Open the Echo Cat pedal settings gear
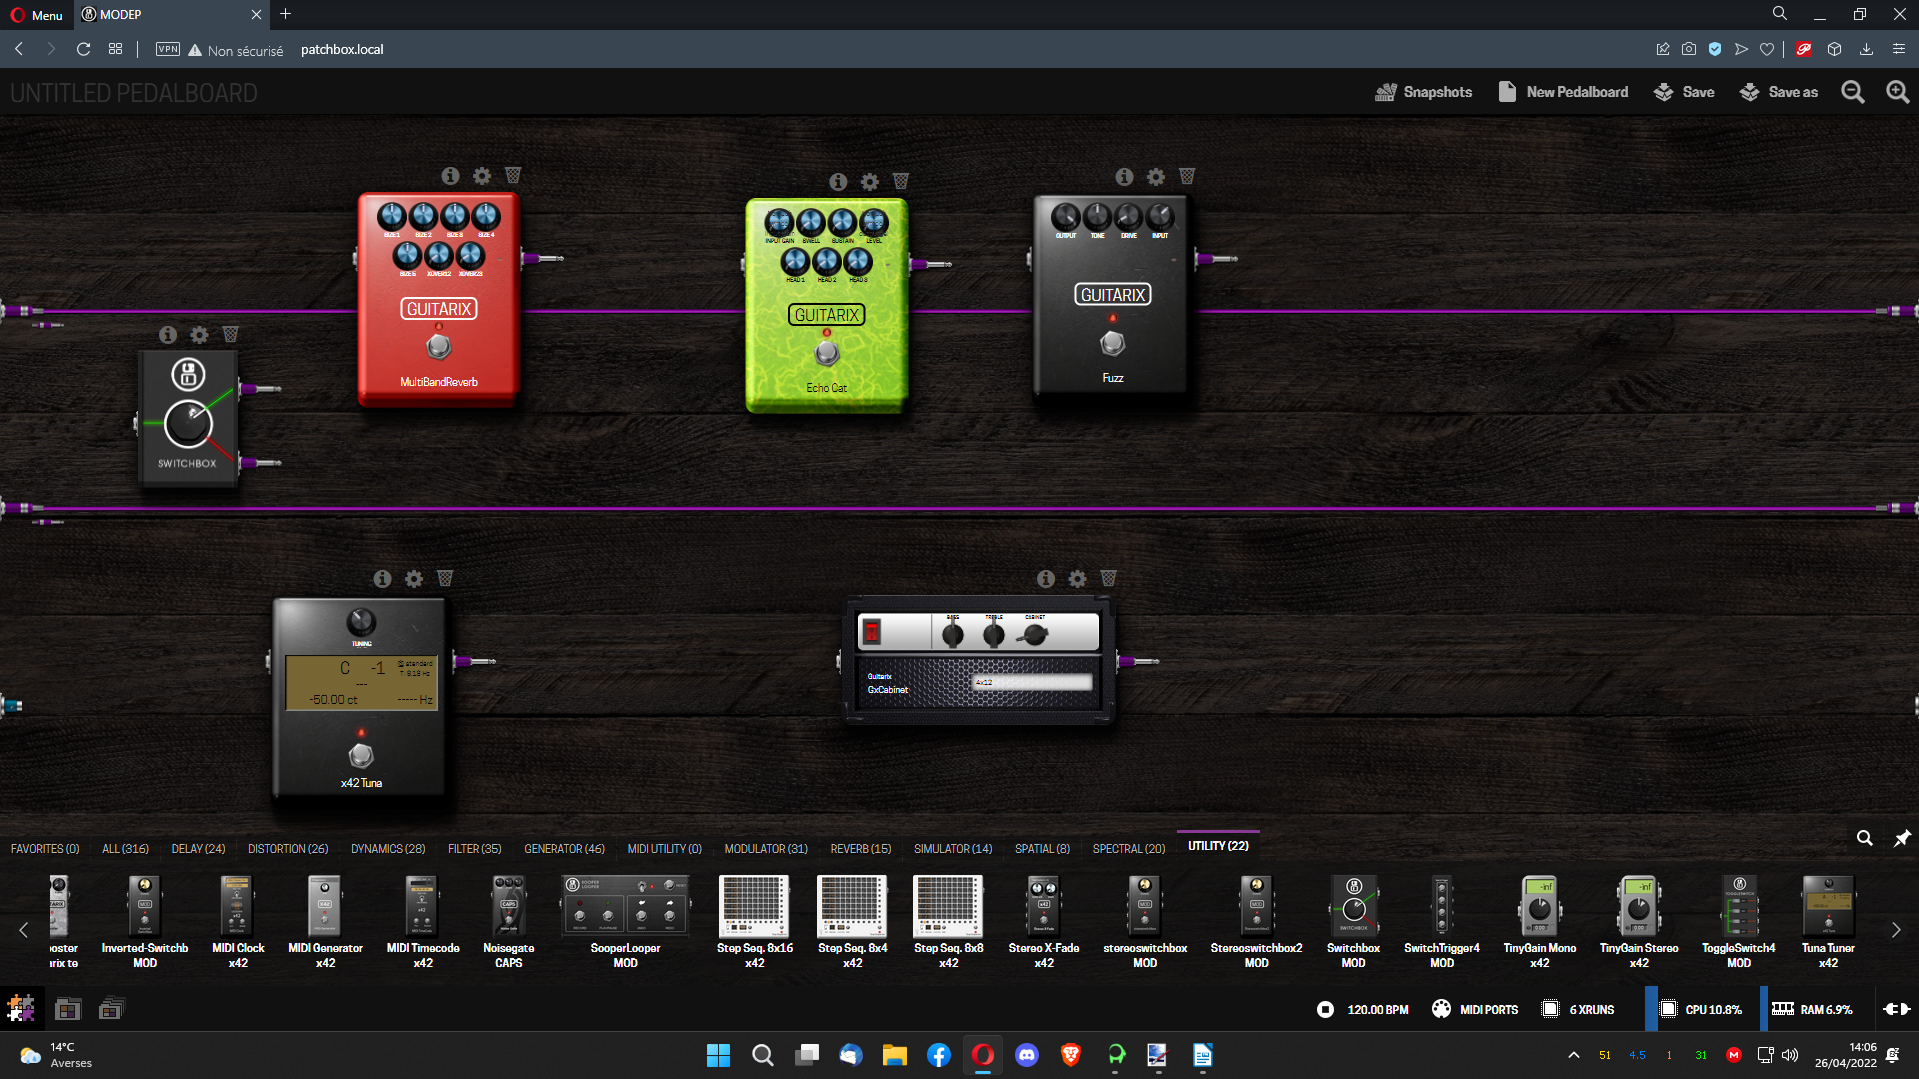The width and height of the screenshot is (1919, 1079). coord(870,182)
